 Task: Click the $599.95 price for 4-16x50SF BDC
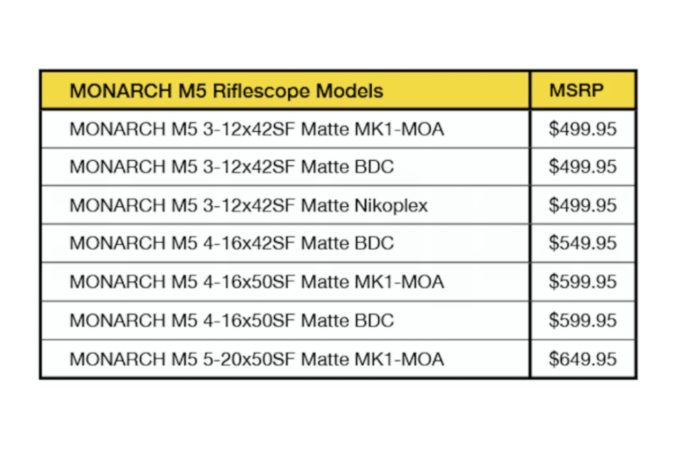[x=582, y=320]
